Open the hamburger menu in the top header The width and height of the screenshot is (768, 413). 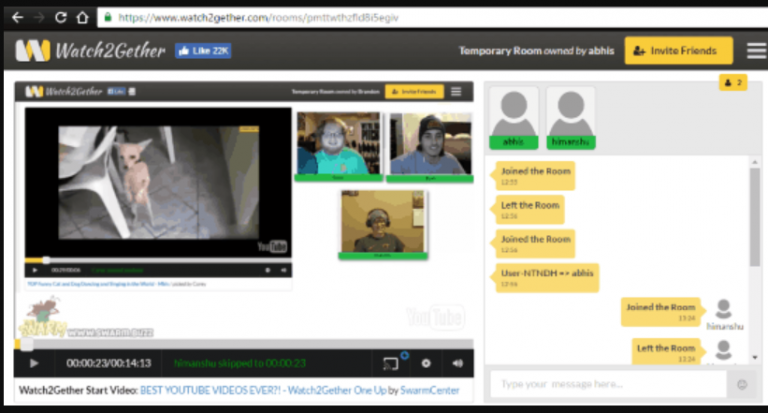coord(757,50)
